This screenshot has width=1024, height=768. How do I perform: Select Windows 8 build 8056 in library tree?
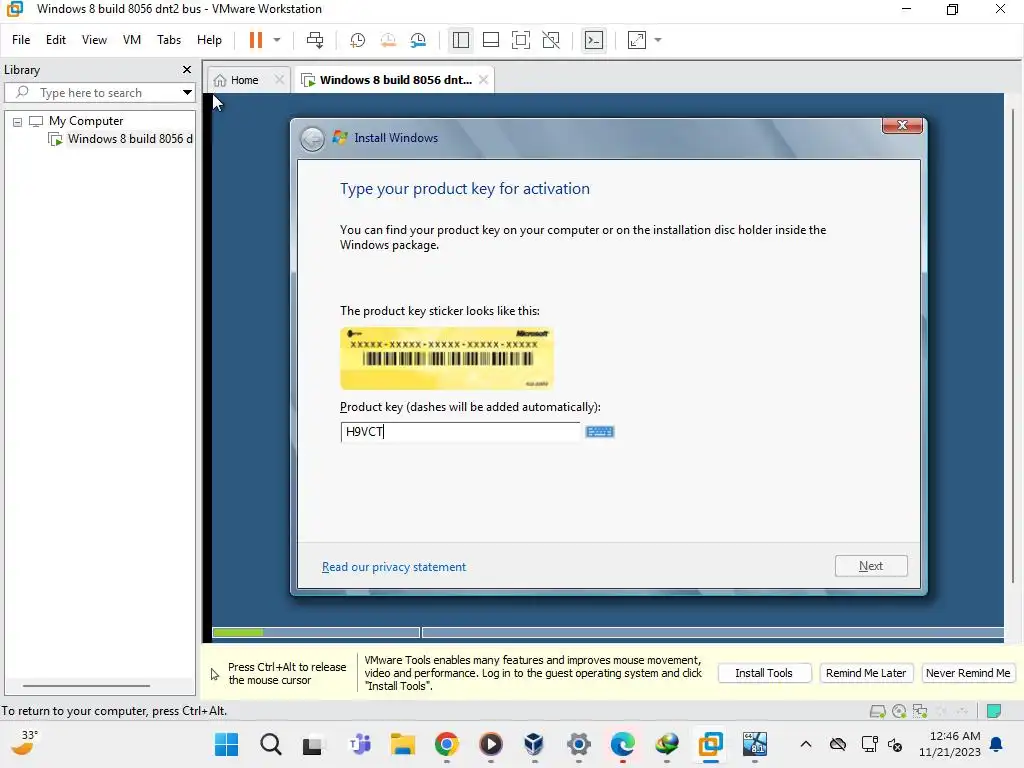[x=121, y=139]
